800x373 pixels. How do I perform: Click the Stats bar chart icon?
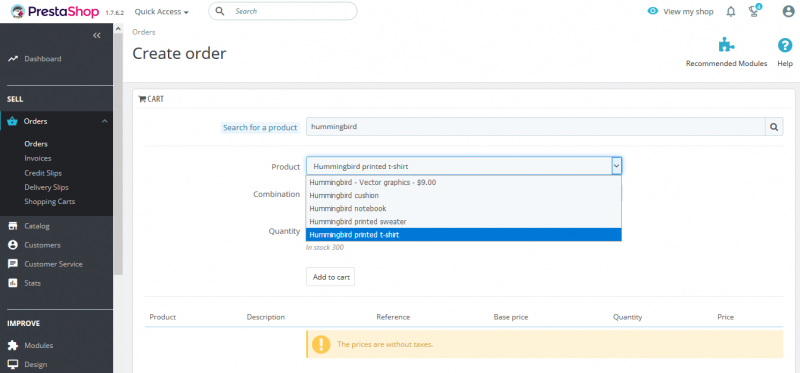(13, 283)
